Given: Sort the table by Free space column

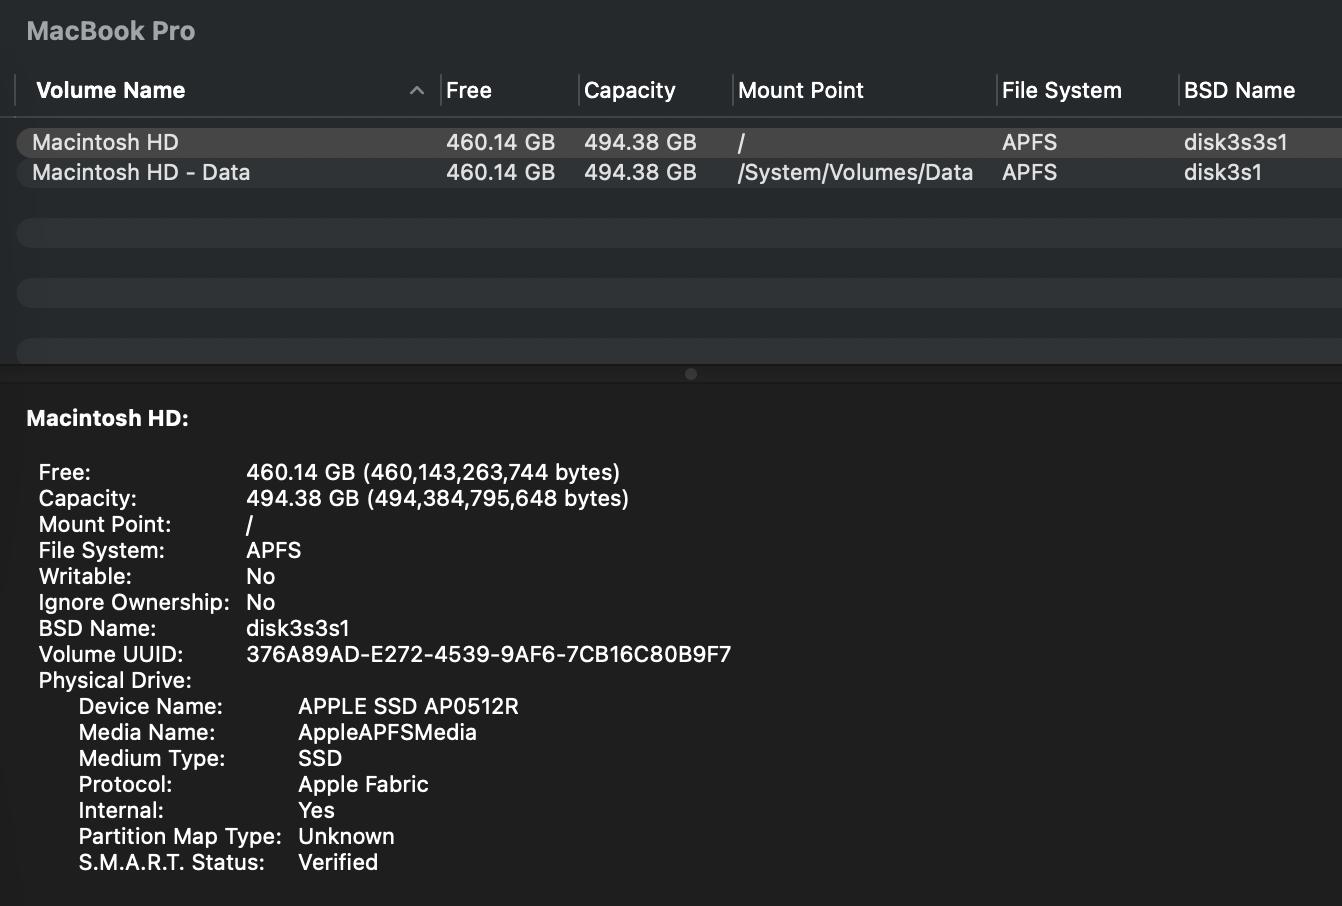Looking at the screenshot, I should 469,91.
